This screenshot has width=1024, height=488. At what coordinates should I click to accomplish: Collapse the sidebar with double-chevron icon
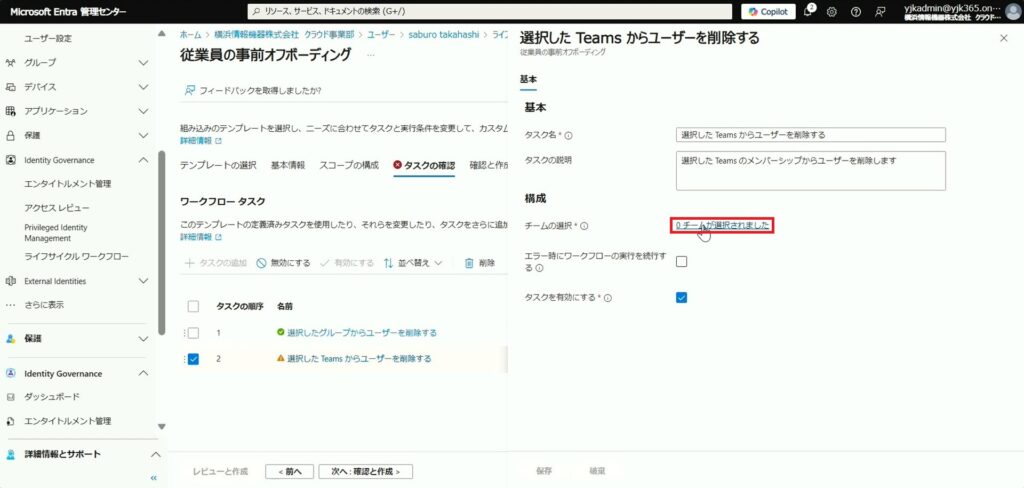click(x=153, y=478)
